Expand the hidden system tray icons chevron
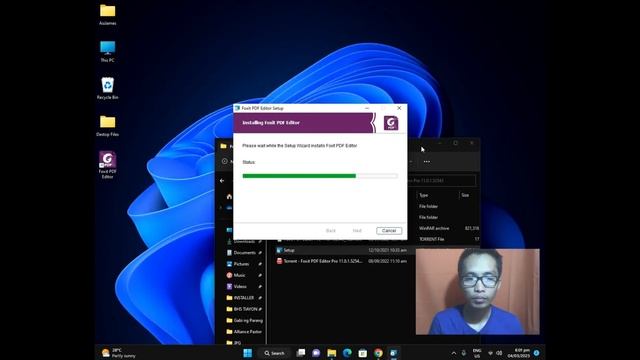 pos(453,353)
